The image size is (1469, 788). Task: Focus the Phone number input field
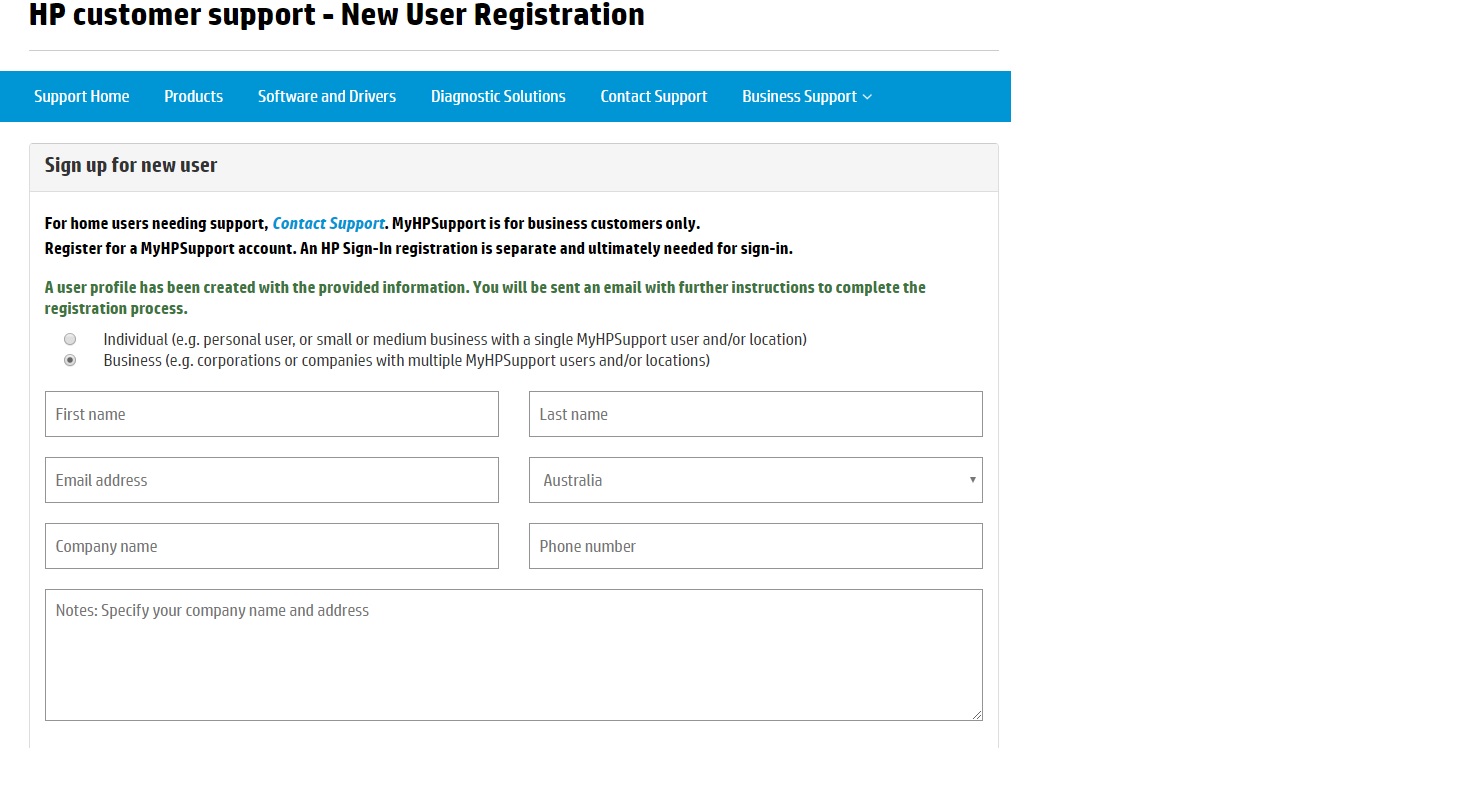[x=755, y=546]
